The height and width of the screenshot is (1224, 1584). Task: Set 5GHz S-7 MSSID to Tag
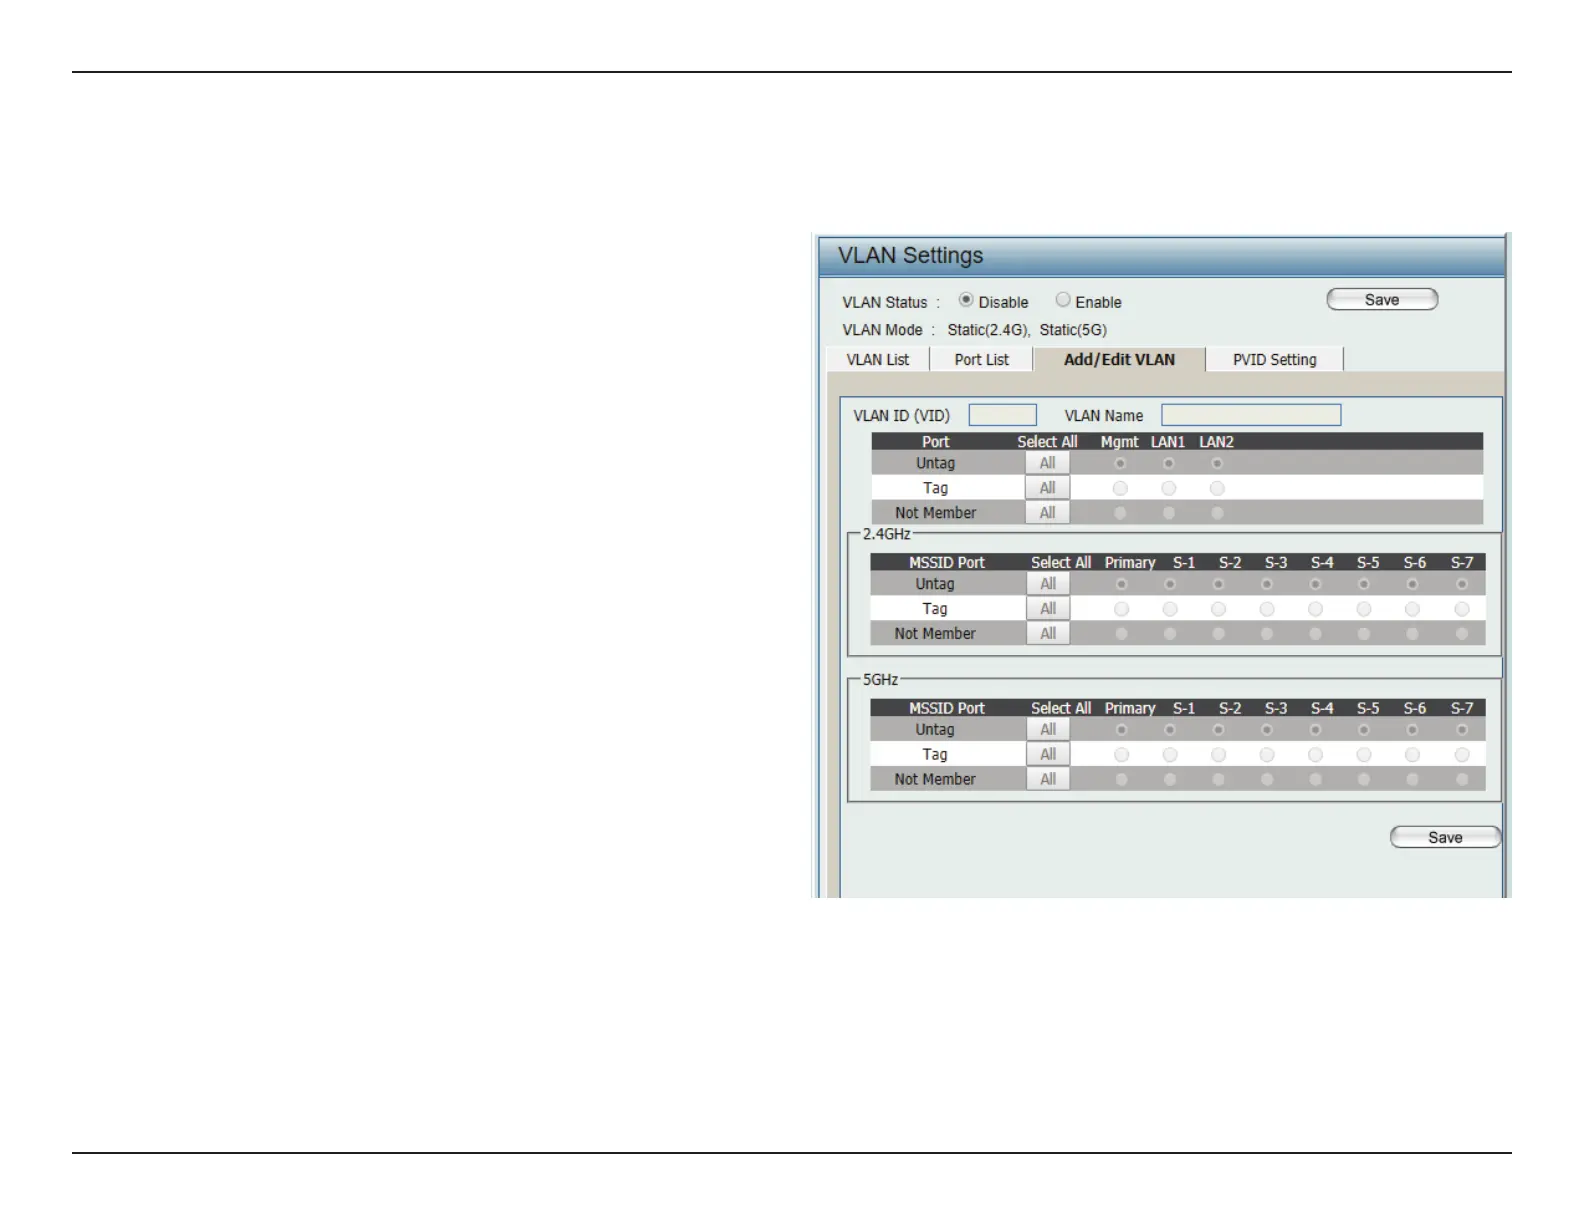pos(1462,755)
